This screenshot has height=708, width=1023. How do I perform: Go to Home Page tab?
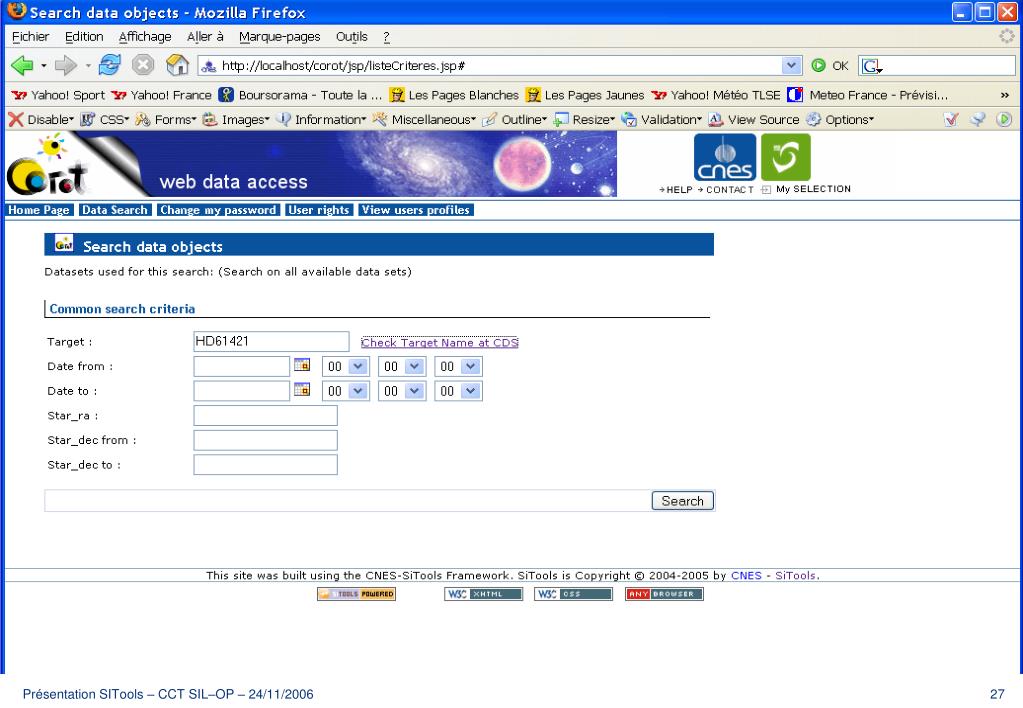tap(38, 210)
